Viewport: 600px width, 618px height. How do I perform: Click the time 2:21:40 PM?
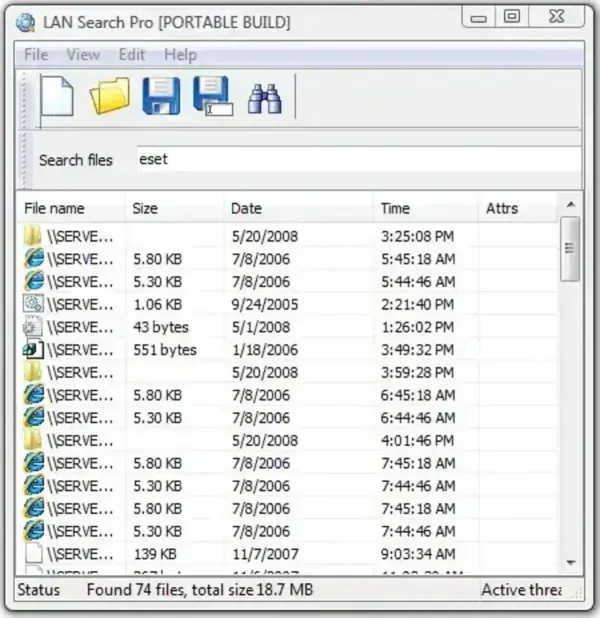(417, 304)
